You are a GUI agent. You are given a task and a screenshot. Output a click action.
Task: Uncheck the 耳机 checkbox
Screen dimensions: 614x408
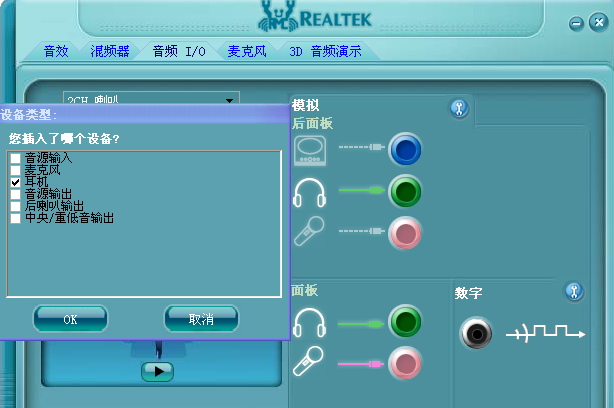[15, 182]
